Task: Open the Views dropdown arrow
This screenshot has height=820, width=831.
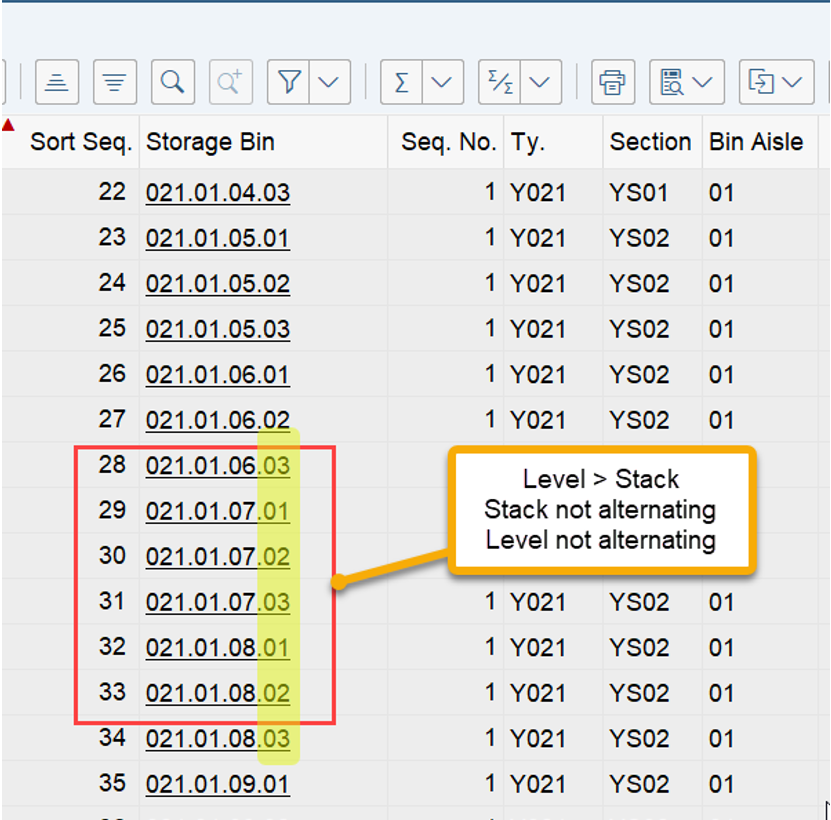Action: tap(703, 82)
